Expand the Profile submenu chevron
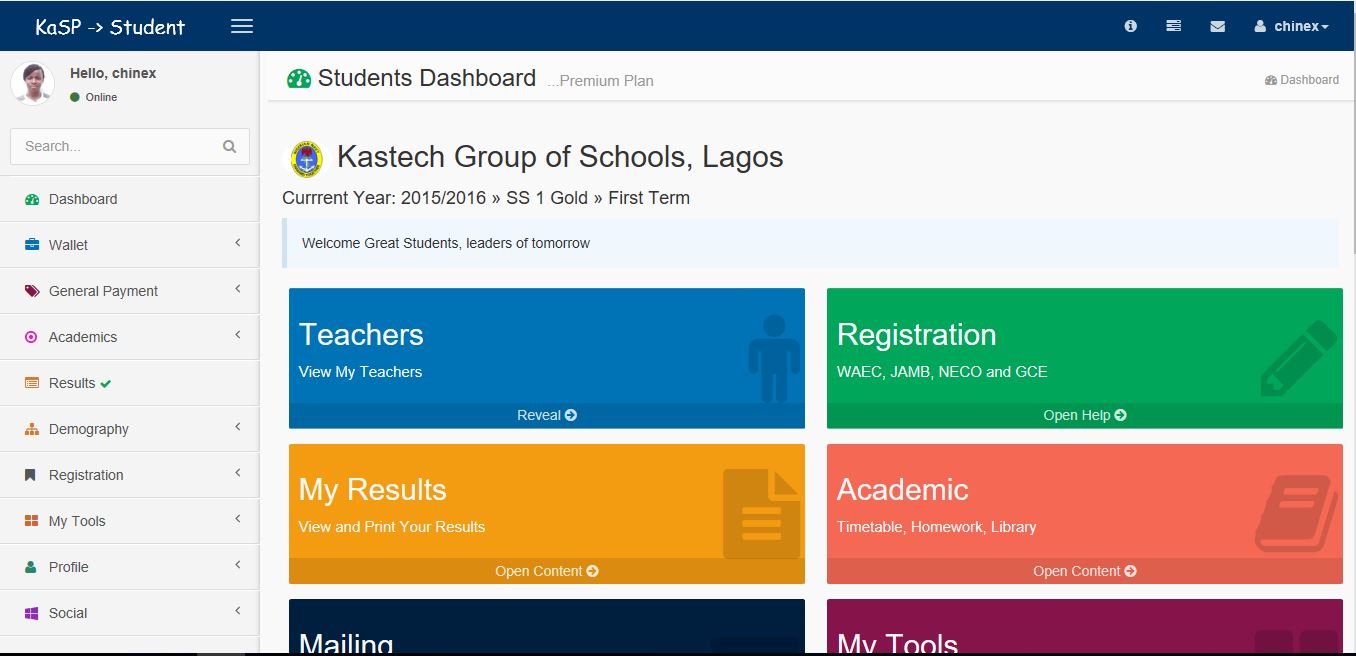This screenshot has height=656, width=1356. (x=238, y=566)
